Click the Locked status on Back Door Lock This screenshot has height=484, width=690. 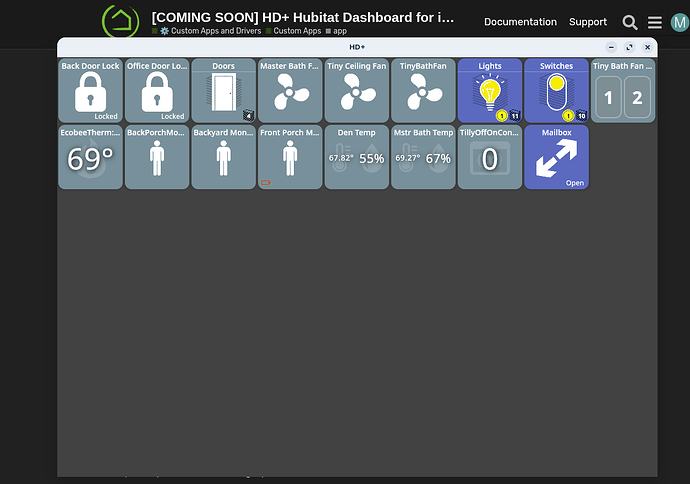pos(106,117)
